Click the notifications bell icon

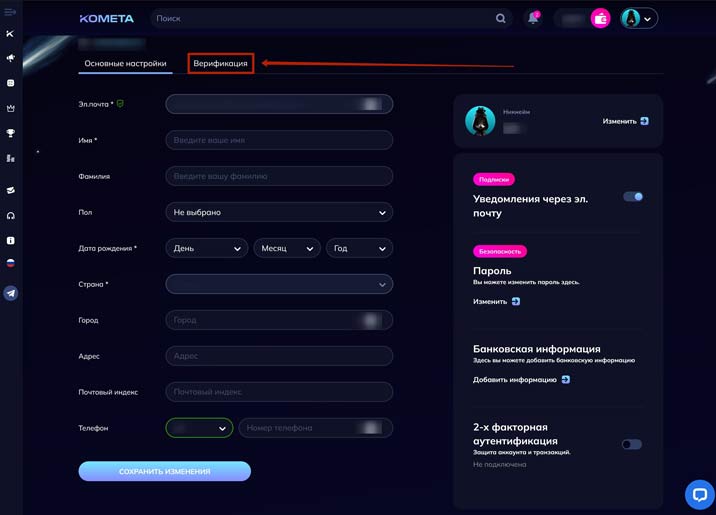(x=533, y=18)
